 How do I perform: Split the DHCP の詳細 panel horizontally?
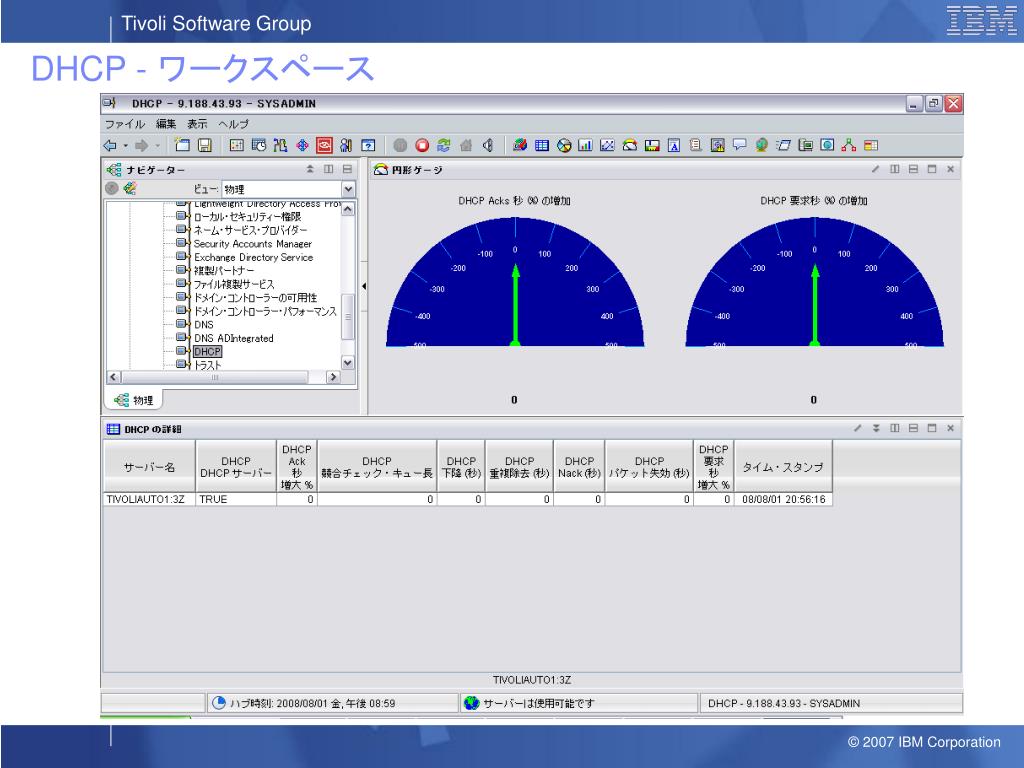point(914,428)
